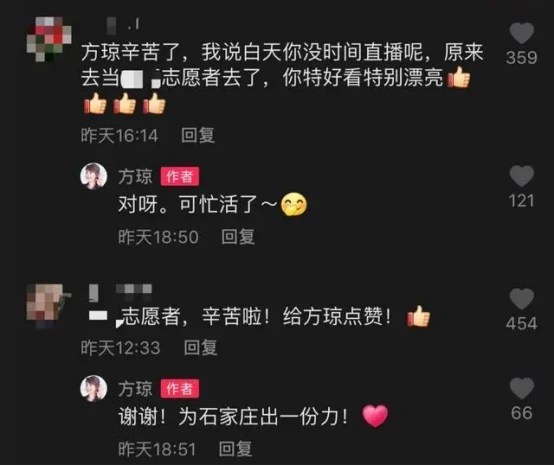The width and height of the screenshot is (554, 466).
Task: Reply to the comment posted 昨天16:14
Action: click(x=198, y=135)
